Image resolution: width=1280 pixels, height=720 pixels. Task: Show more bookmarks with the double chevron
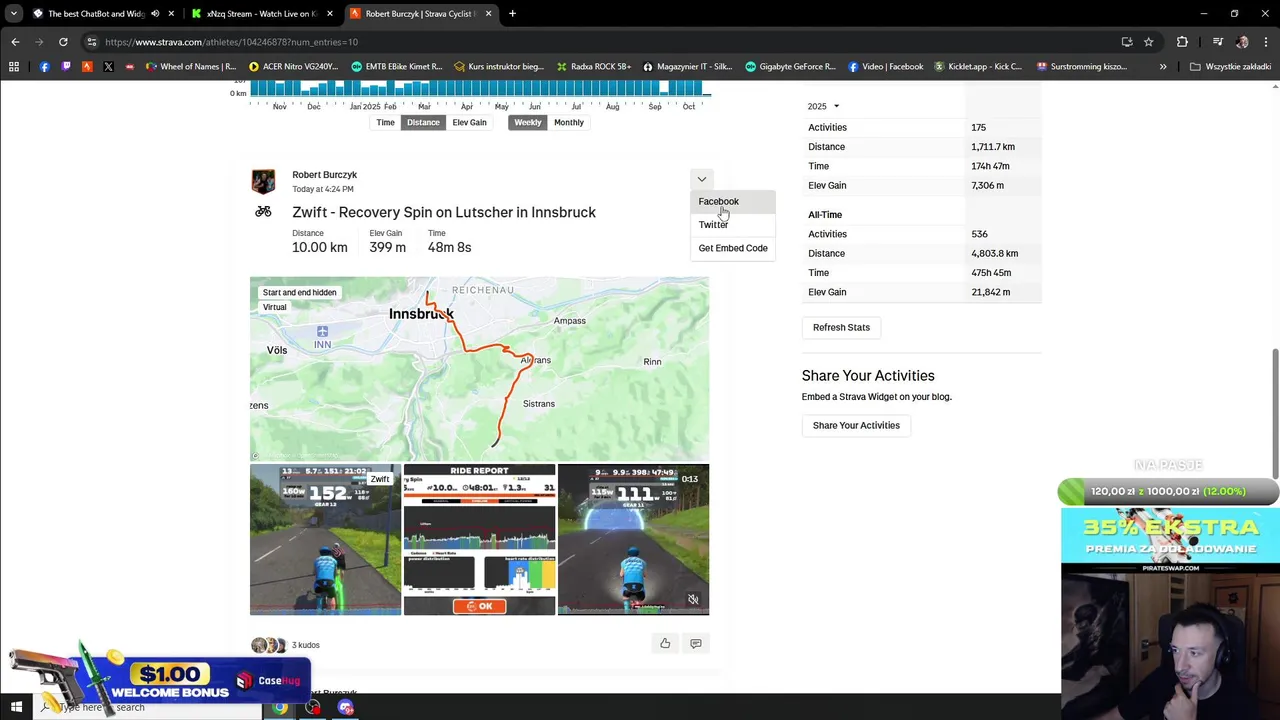[1162, 67]
